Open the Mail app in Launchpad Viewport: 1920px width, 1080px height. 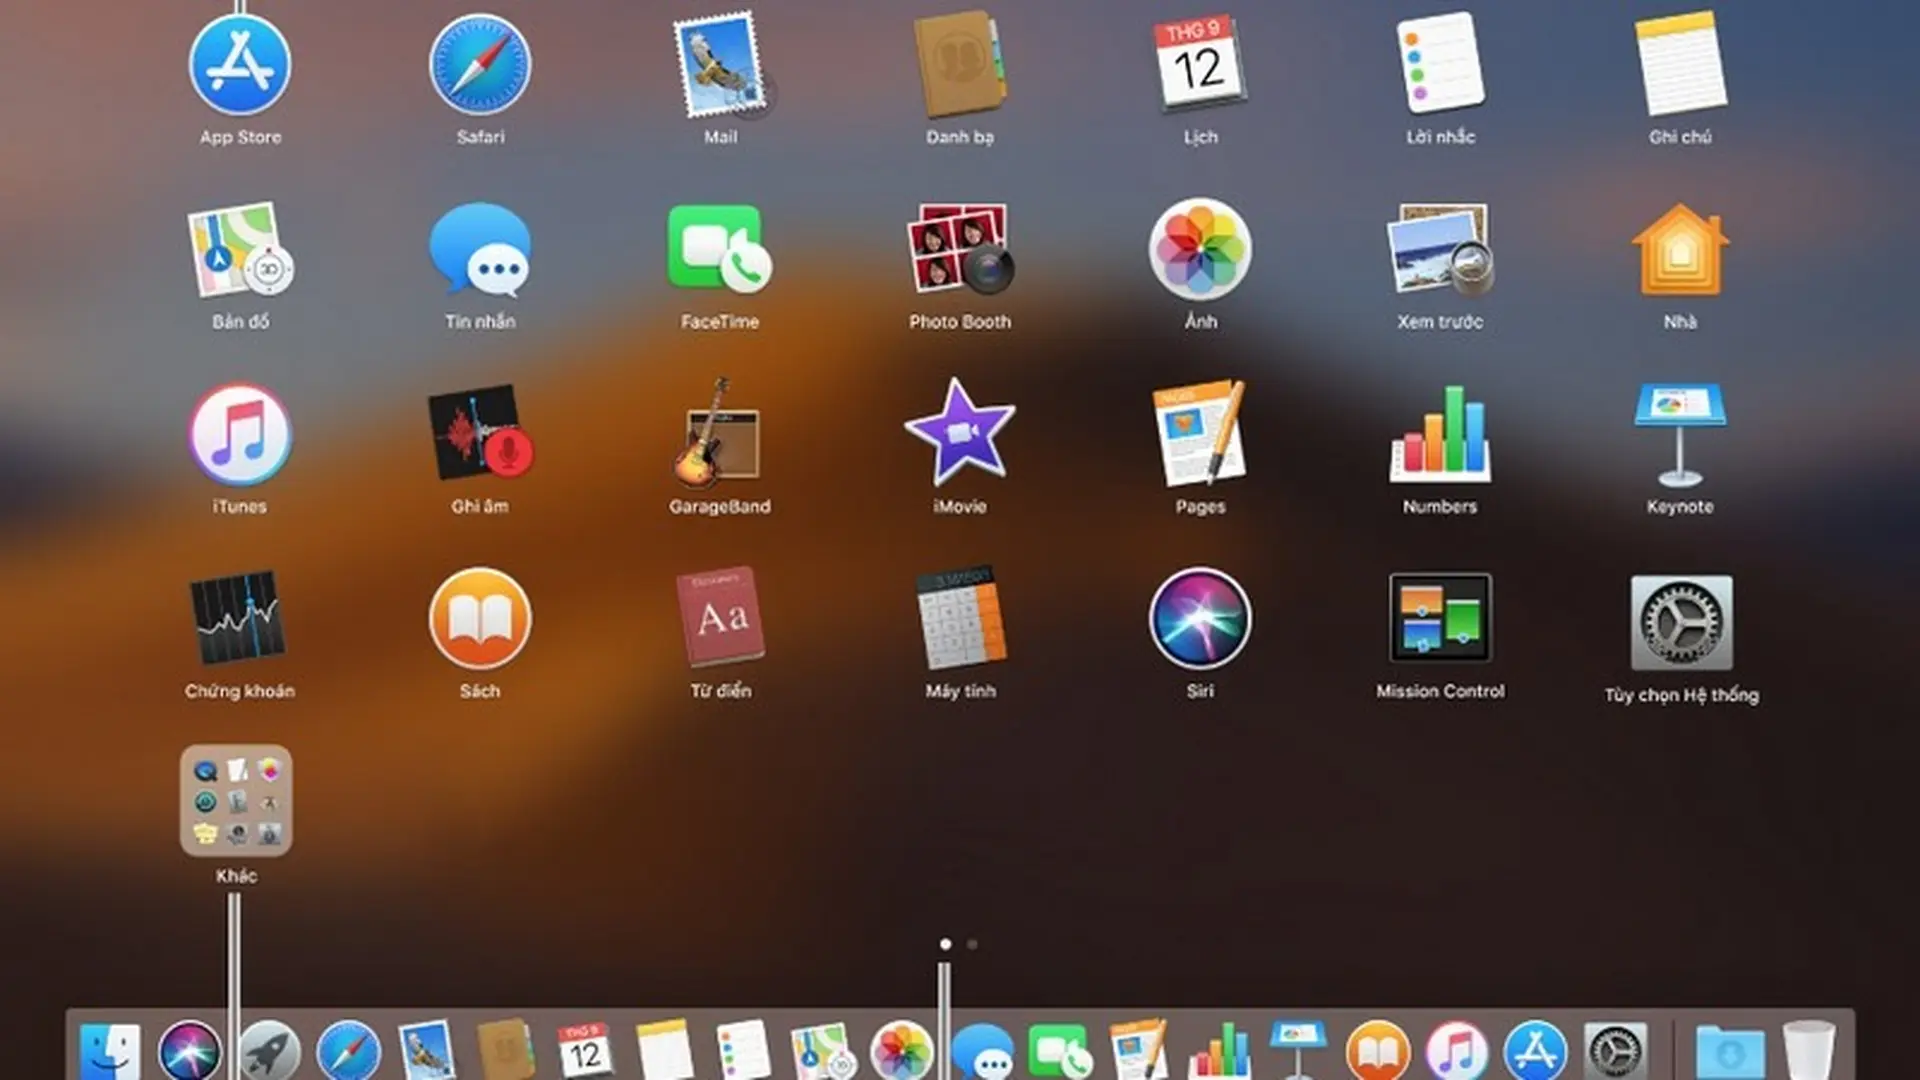coord(720,65)
